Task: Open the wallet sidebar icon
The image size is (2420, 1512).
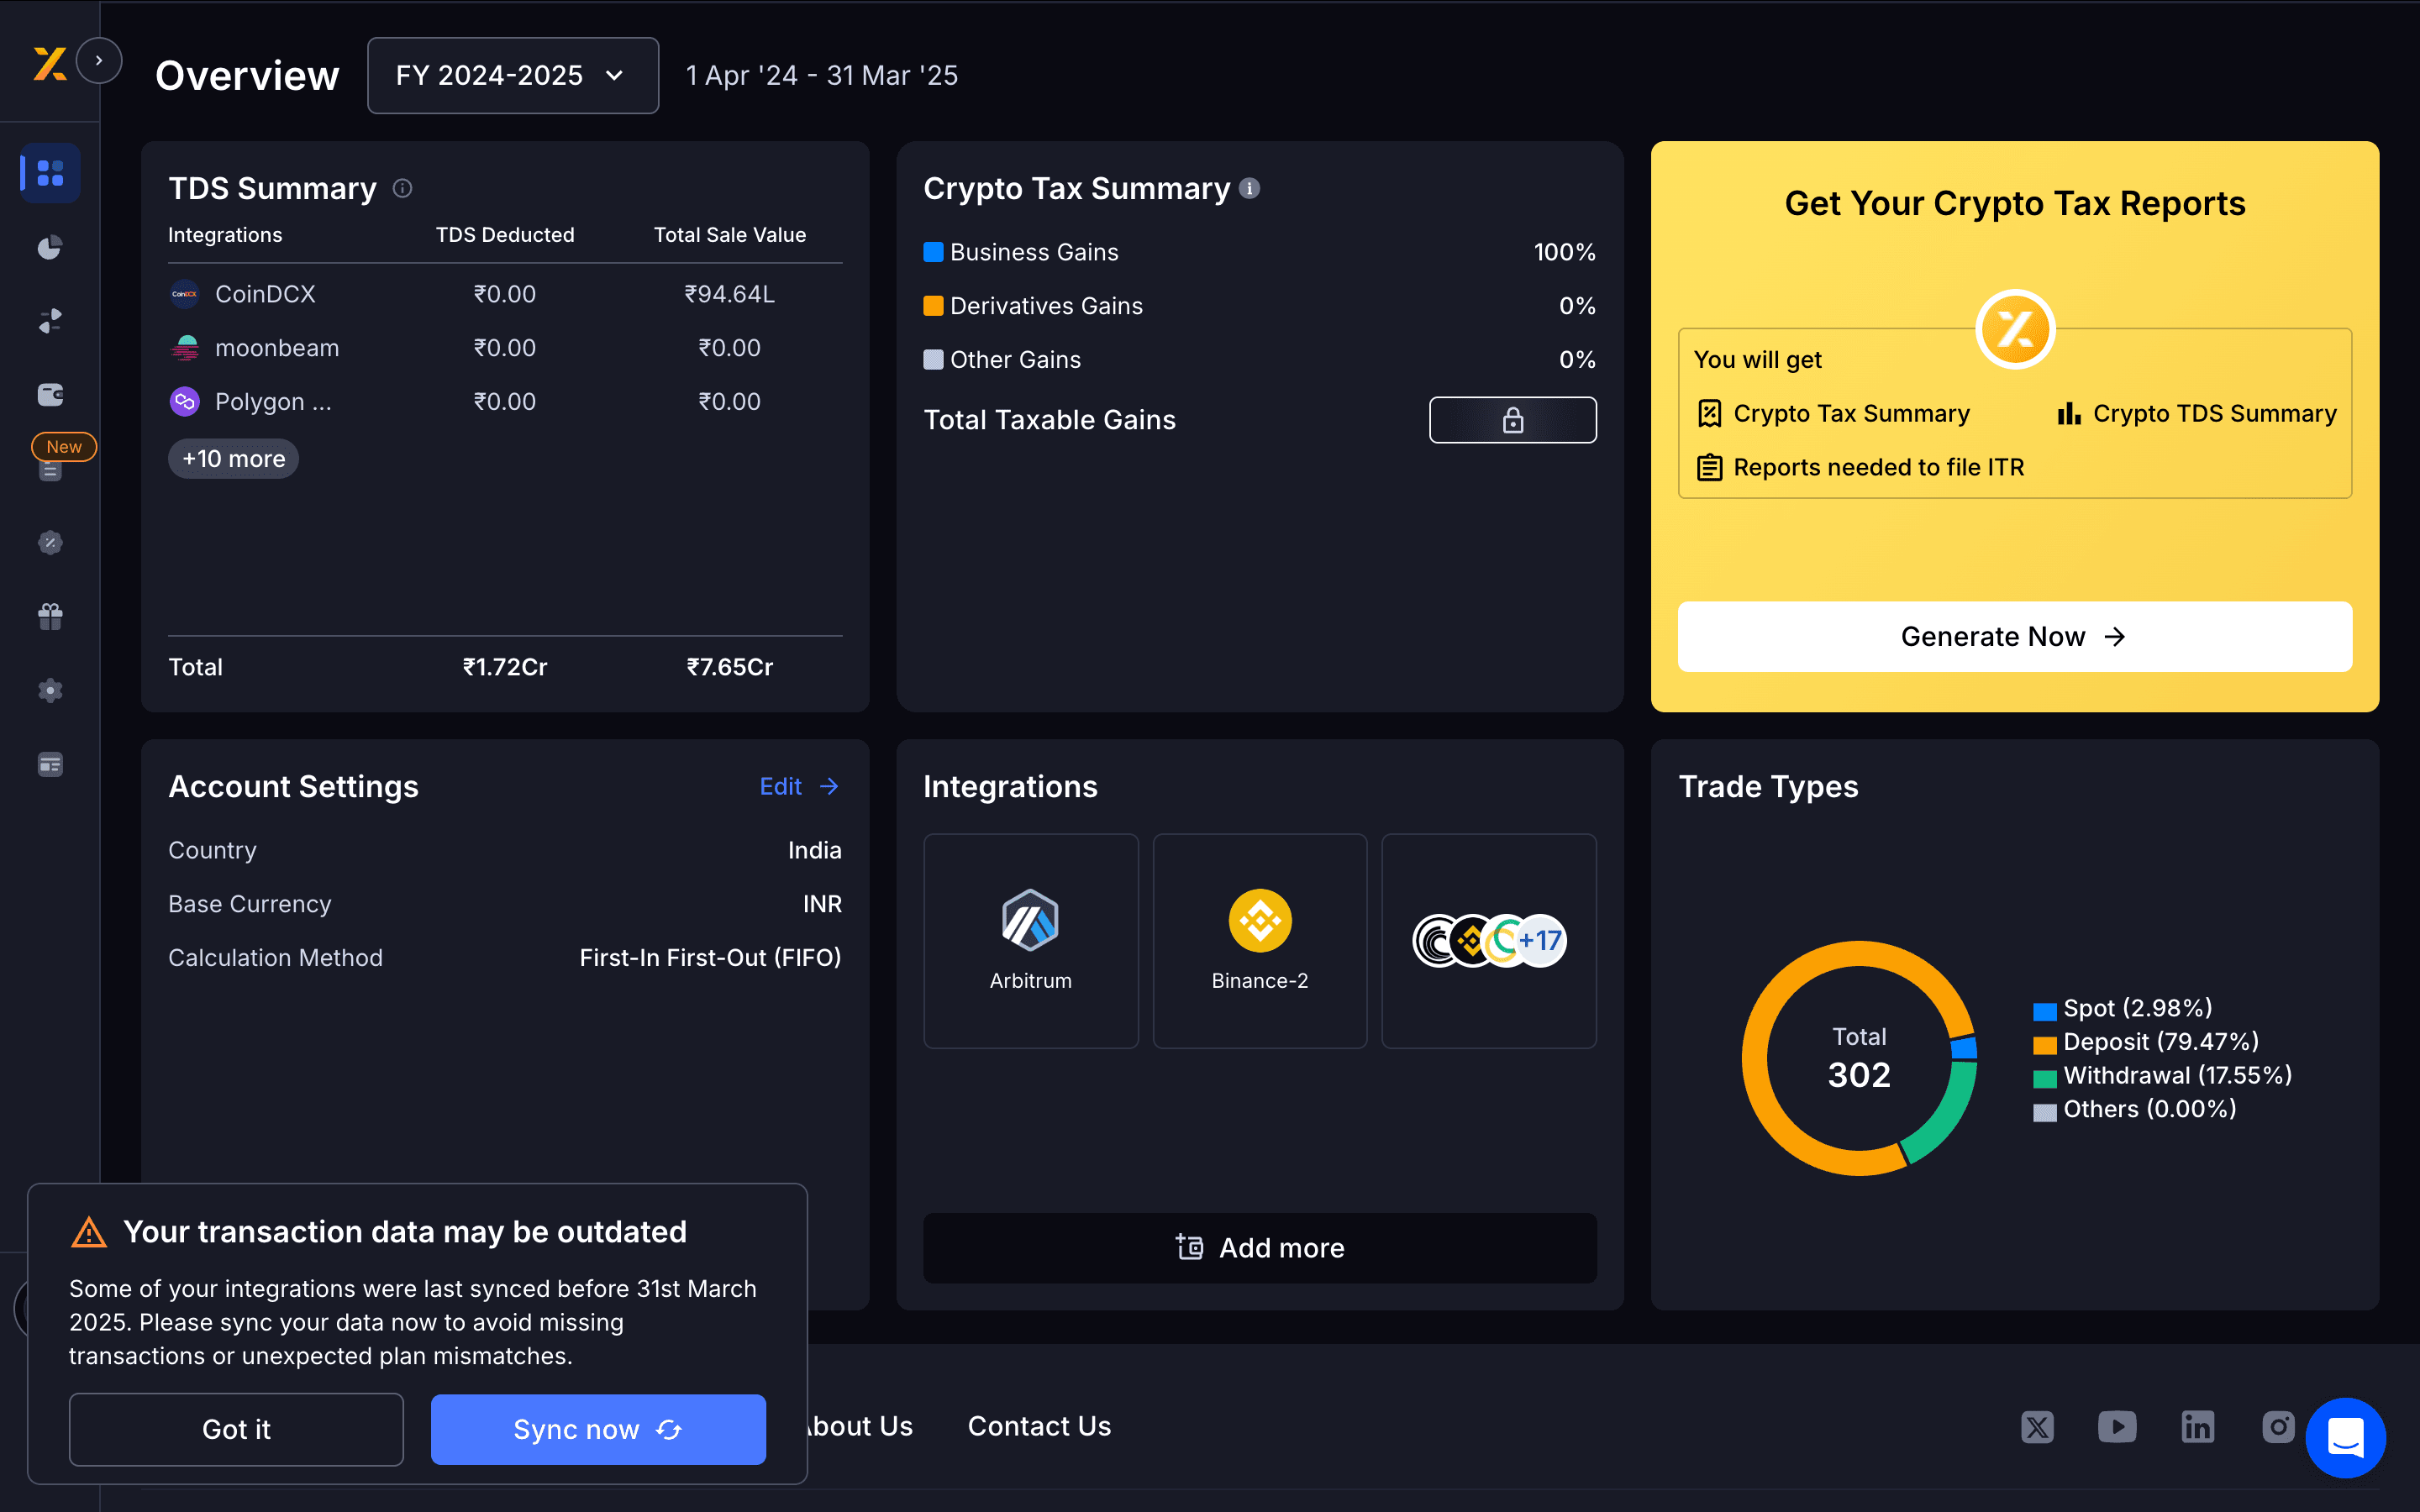Action: tap(50, 395)
